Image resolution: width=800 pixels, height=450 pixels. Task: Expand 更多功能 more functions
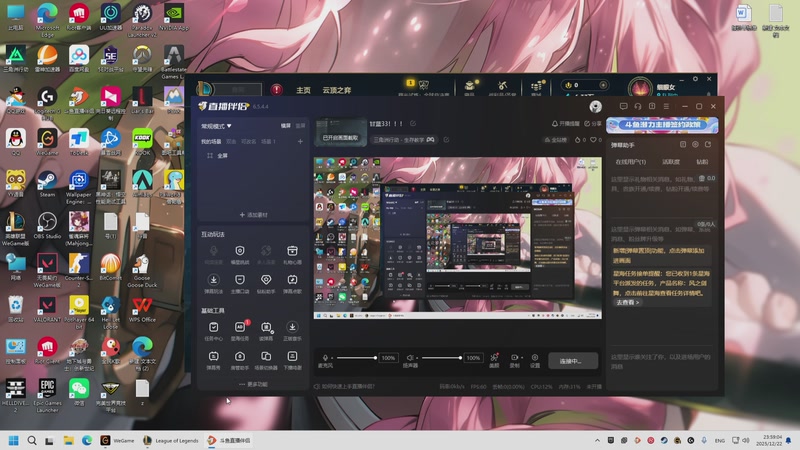point(253,384)
